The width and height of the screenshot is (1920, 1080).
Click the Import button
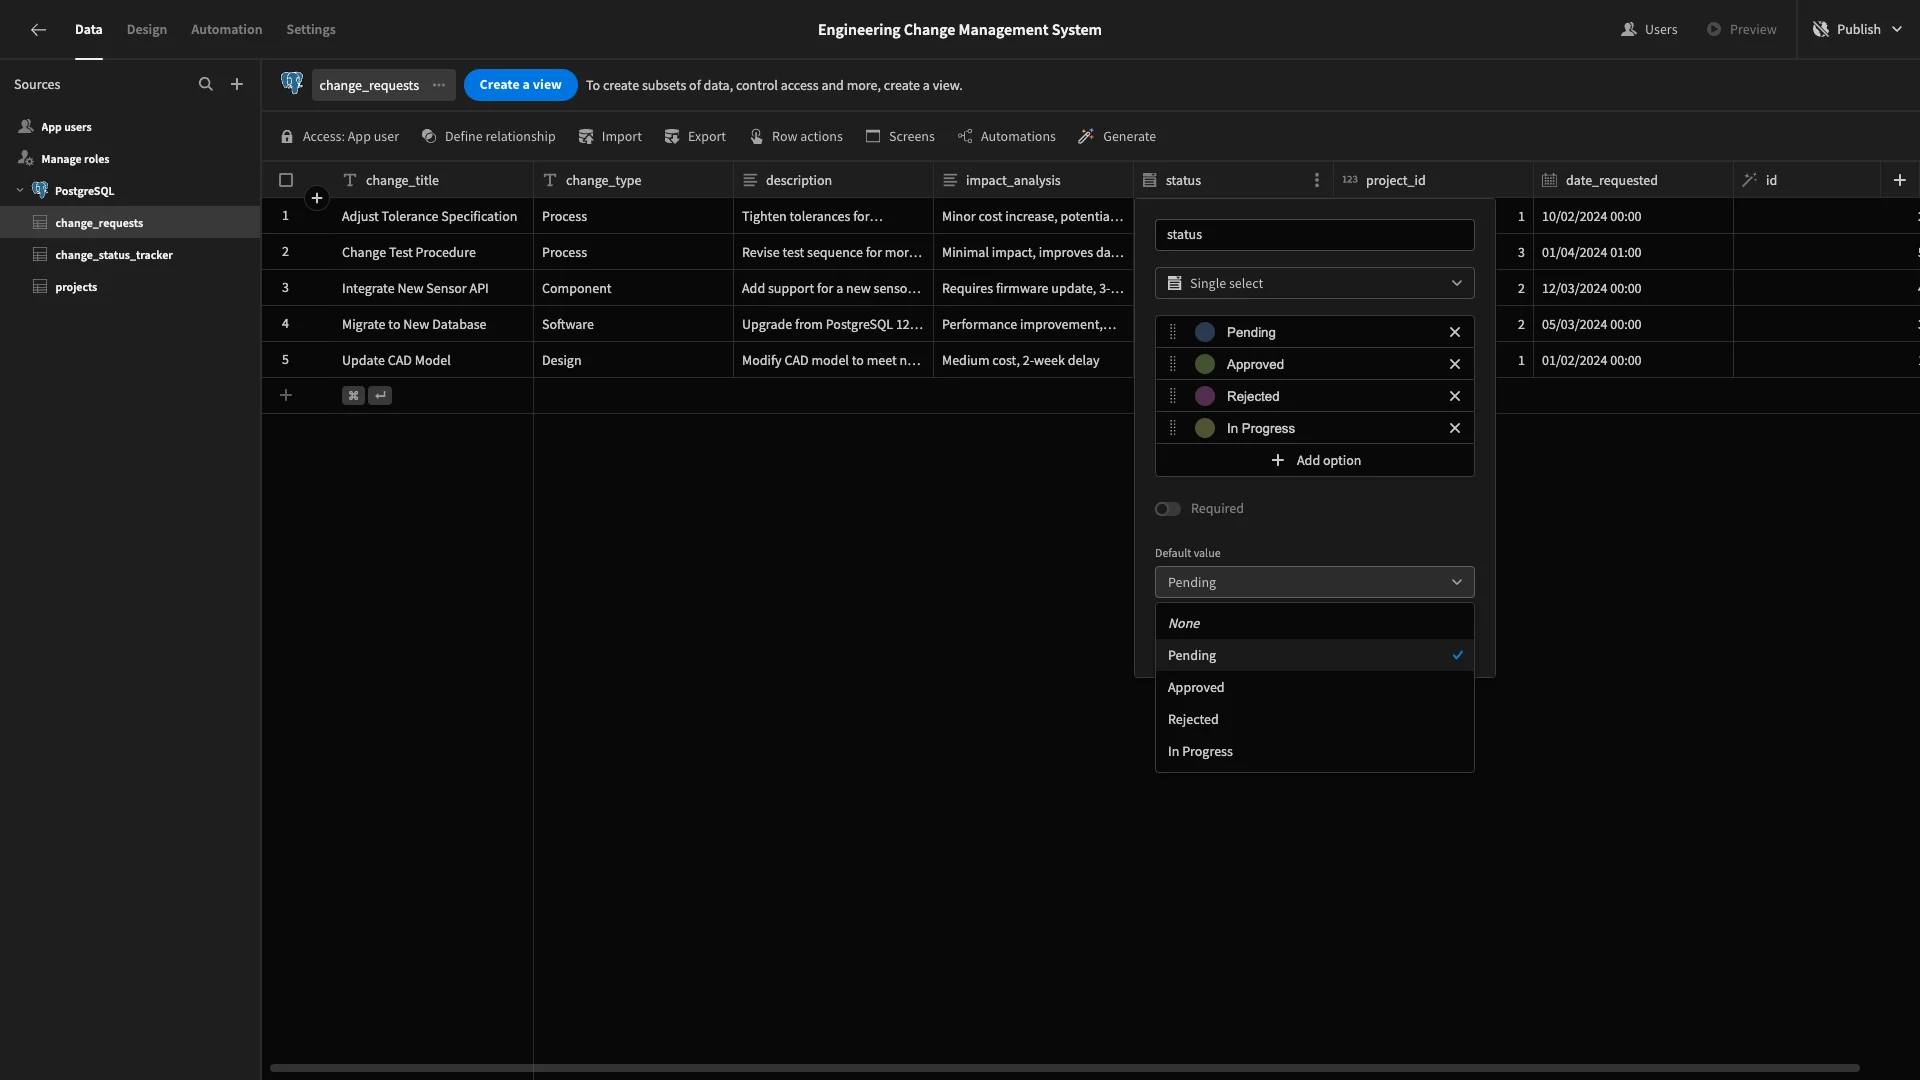(610, 137)
